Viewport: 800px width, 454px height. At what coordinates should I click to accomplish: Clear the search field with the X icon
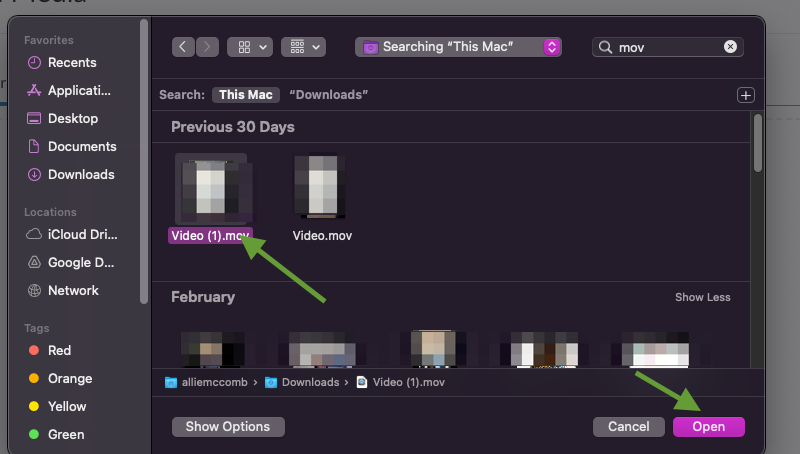click(731, 47)
